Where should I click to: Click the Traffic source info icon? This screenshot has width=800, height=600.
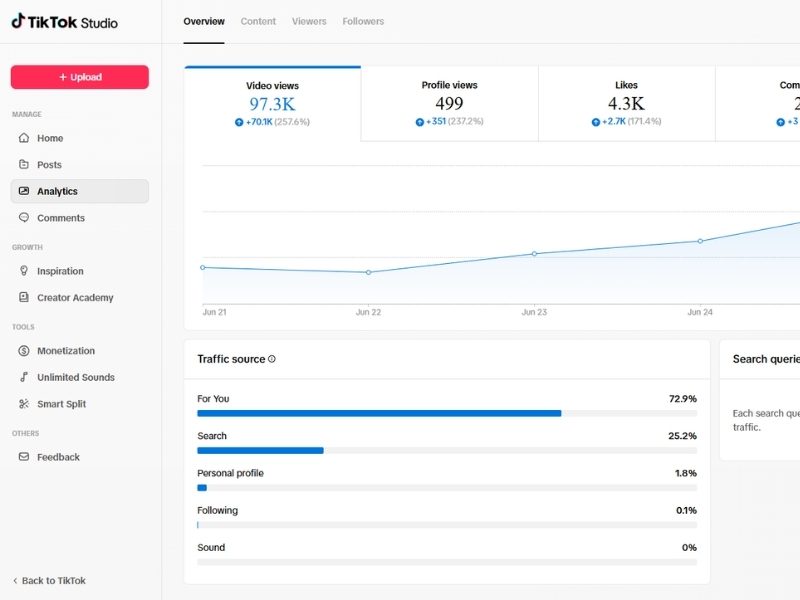click(x=272, y=359)
